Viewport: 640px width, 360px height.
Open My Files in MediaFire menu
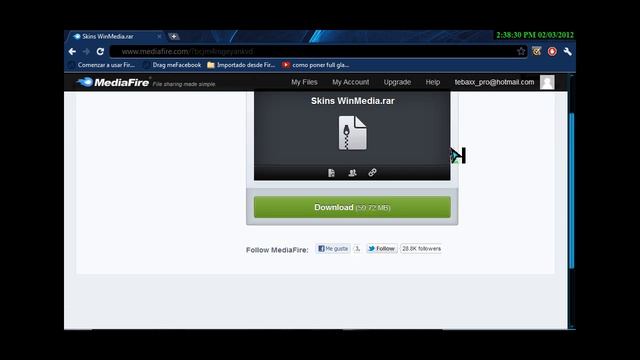(x=304, y=82)
